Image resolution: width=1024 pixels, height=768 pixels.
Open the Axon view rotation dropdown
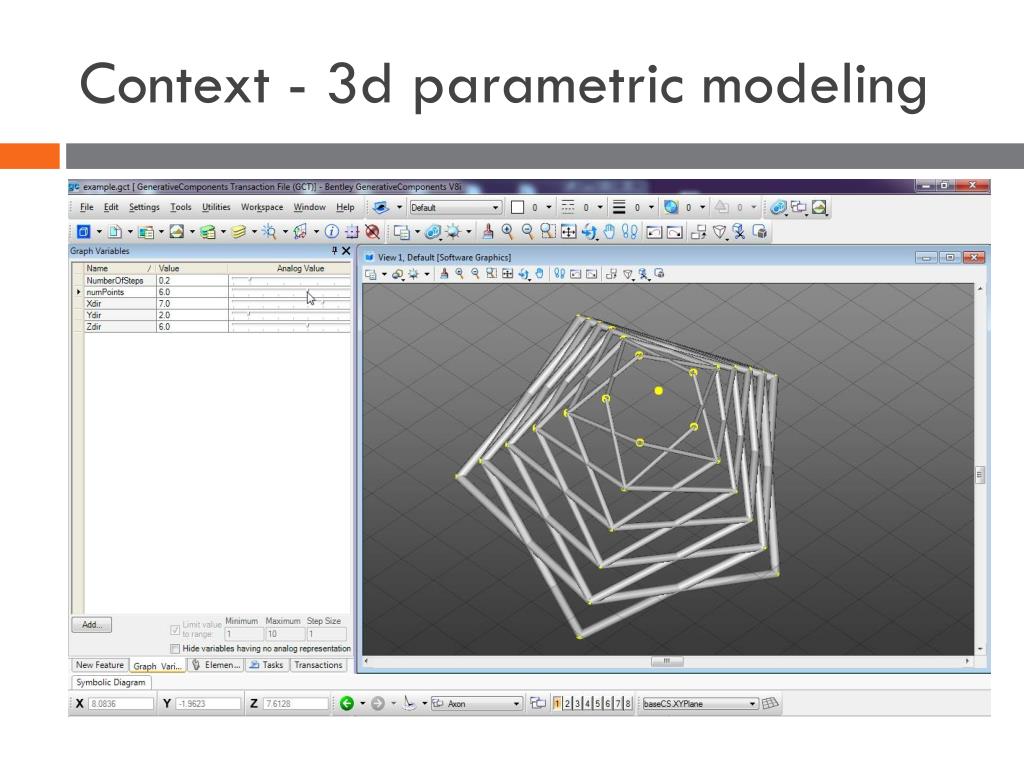tap(477, 703)
